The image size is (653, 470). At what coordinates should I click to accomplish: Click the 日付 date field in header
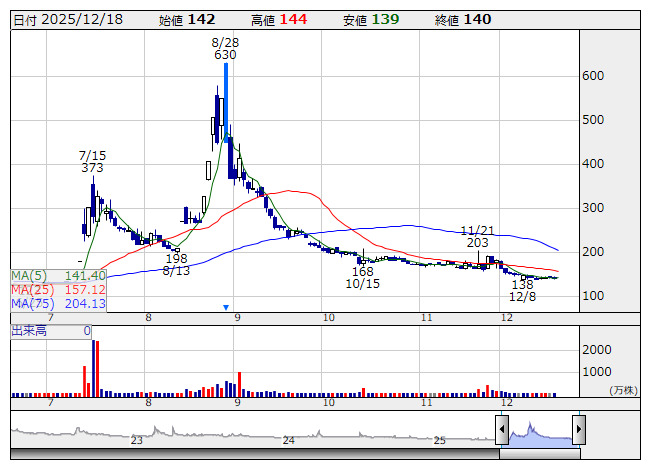coord(66,19)
